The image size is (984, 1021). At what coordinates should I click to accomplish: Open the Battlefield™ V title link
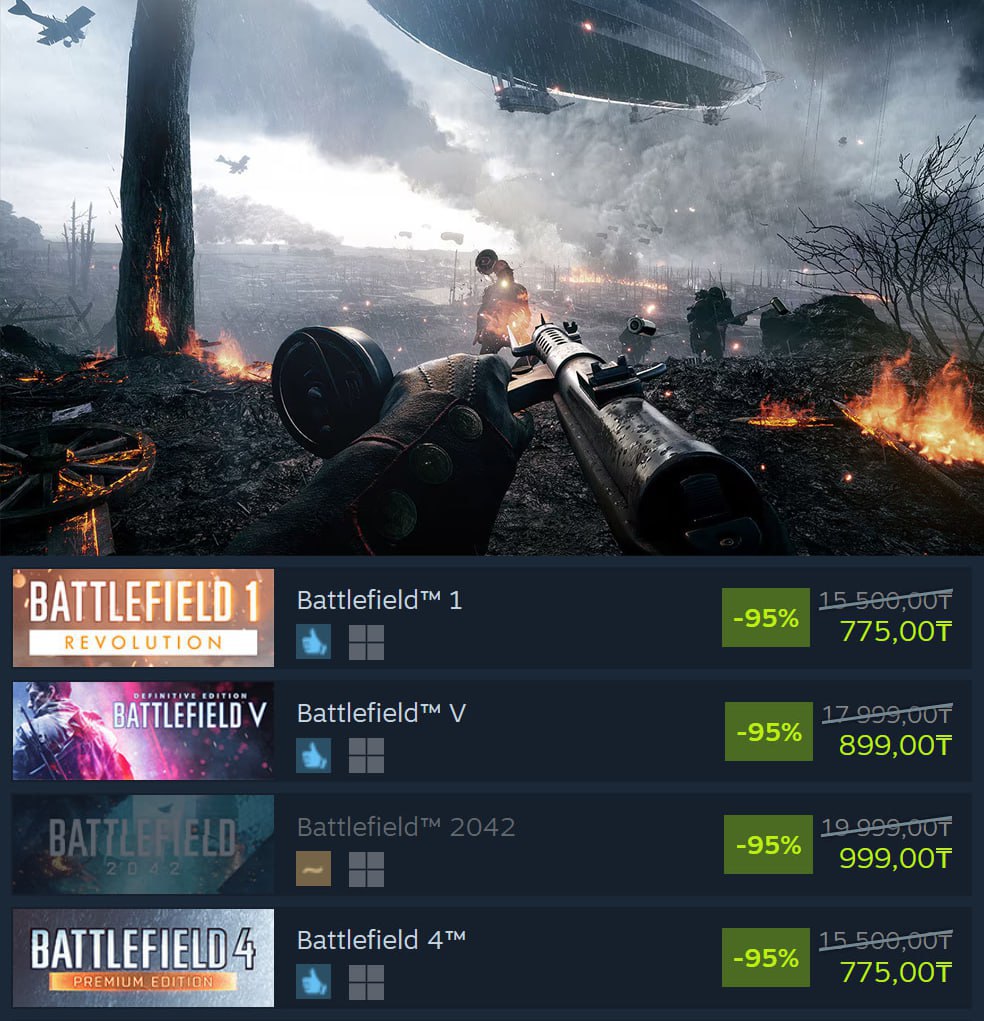click(381, 714)
